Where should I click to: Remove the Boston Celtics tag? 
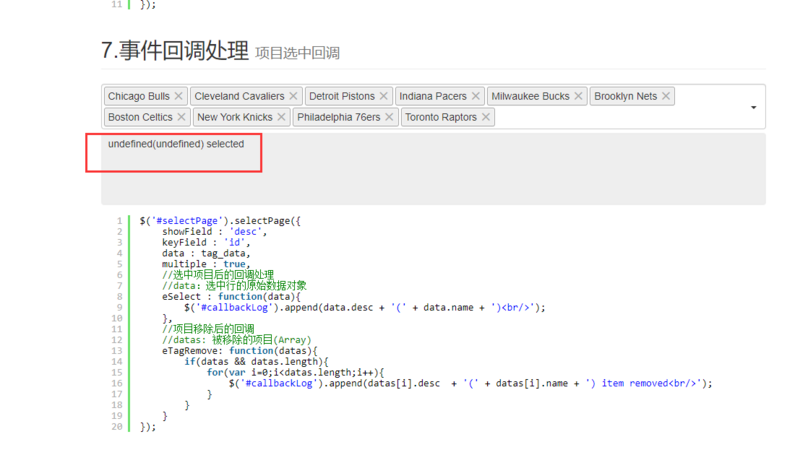181,117
